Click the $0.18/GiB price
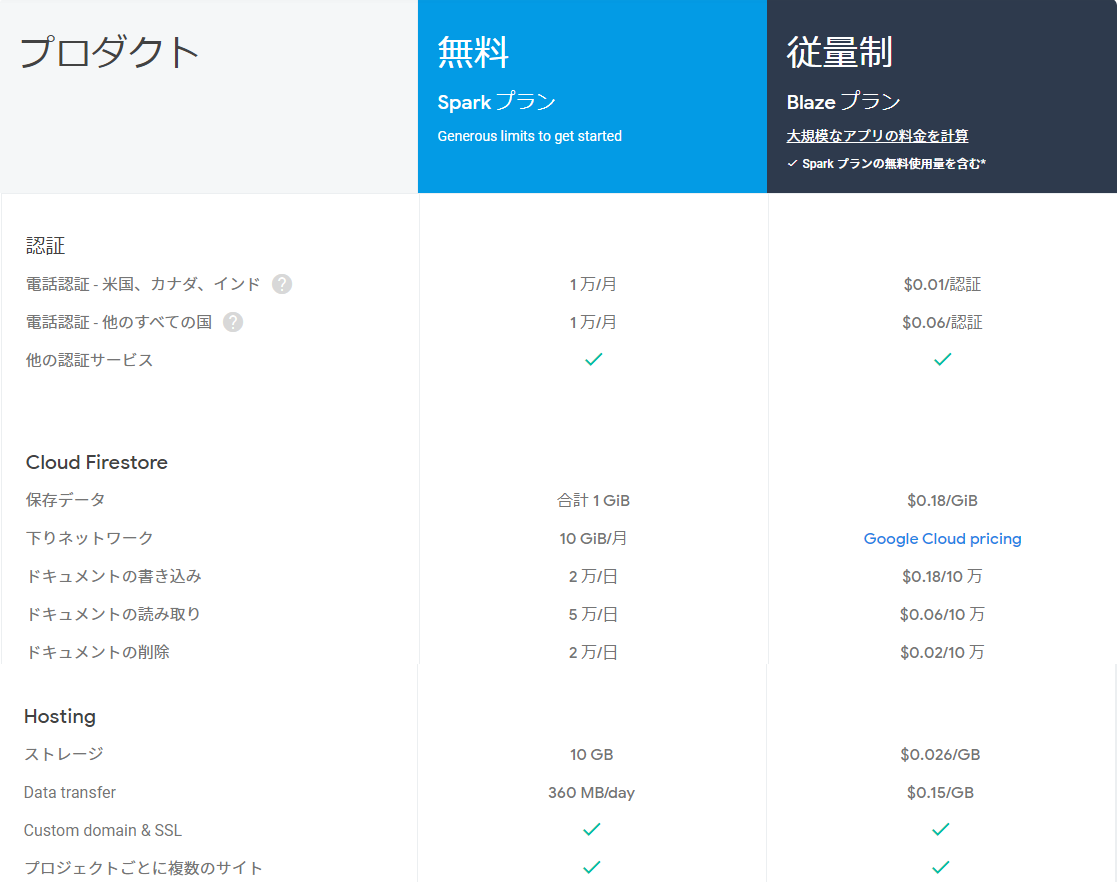1117x882 pixels. [942, 500]
